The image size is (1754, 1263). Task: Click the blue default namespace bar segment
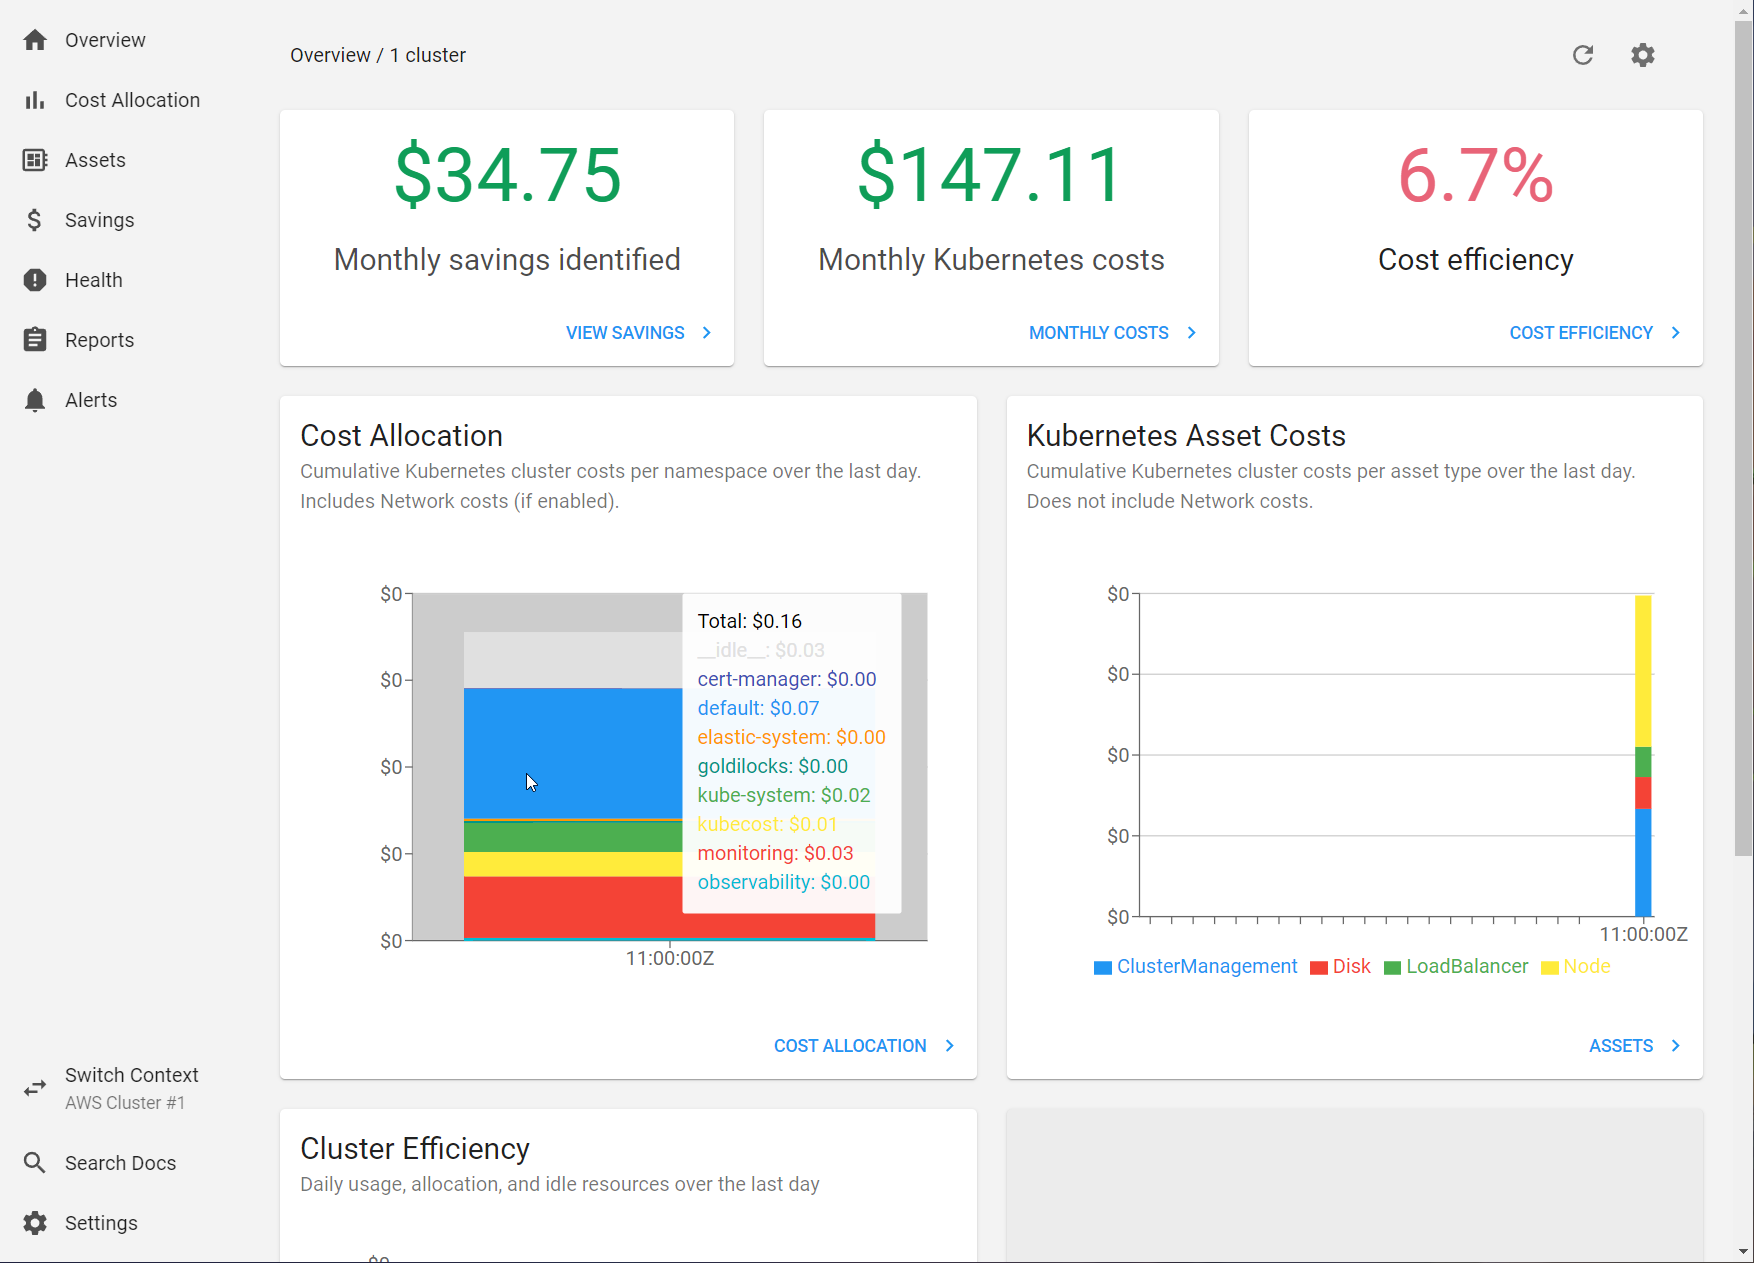(573, 752)
